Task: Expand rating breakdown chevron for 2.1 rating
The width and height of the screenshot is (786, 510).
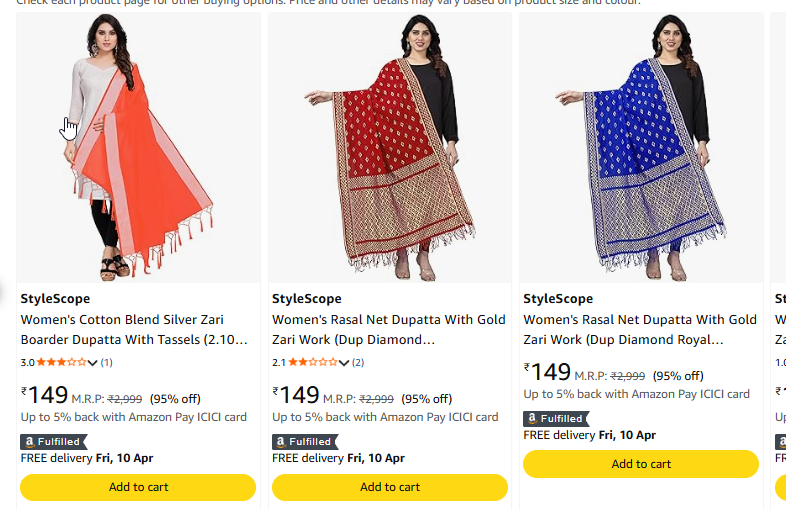Action: [x=344, y=363]
